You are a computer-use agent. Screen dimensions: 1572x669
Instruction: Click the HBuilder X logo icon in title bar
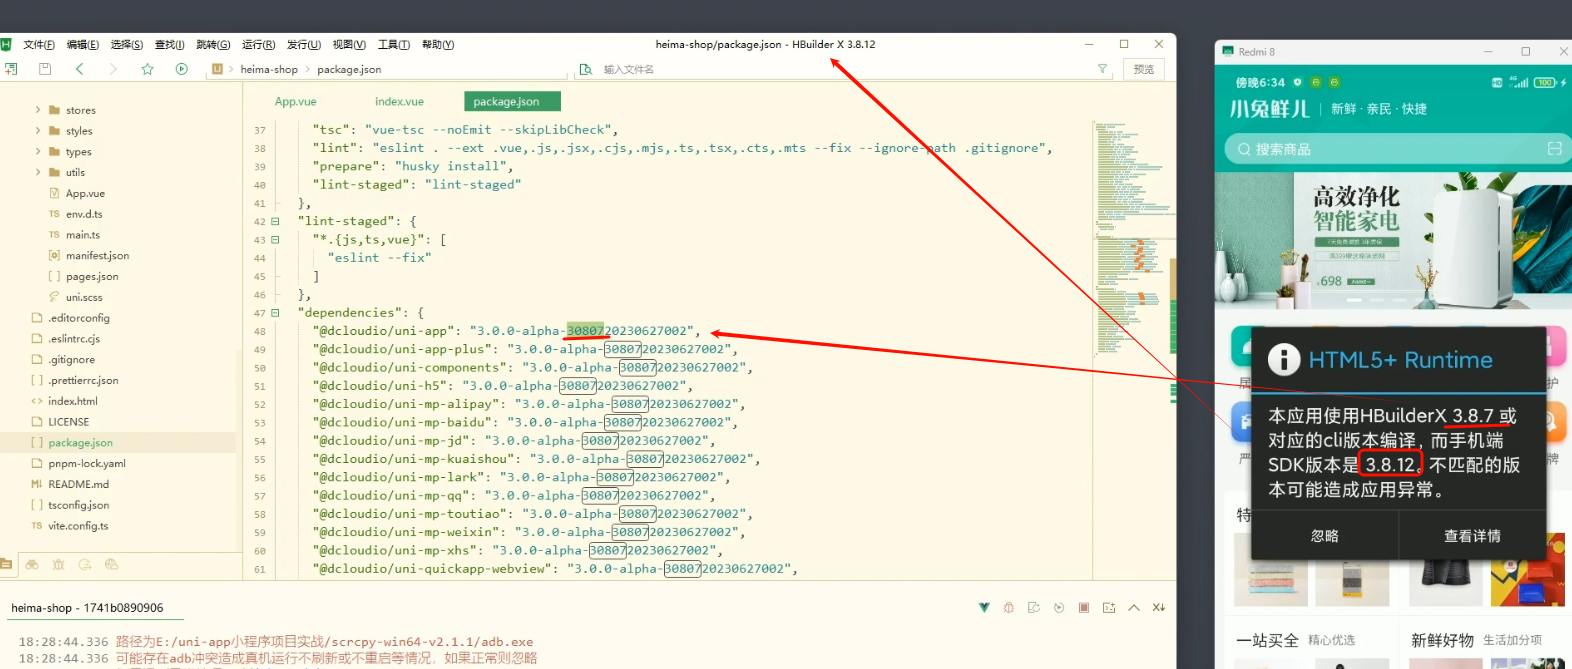[5, 44]
